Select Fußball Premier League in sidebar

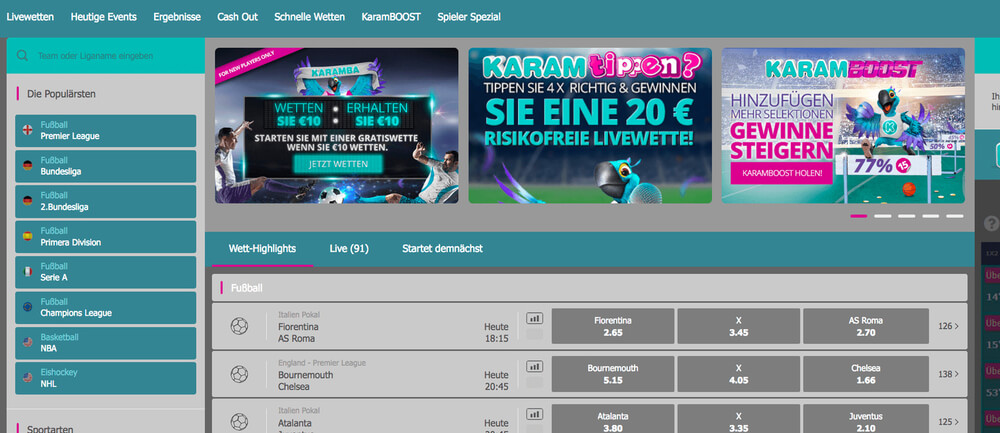(106, 131)
